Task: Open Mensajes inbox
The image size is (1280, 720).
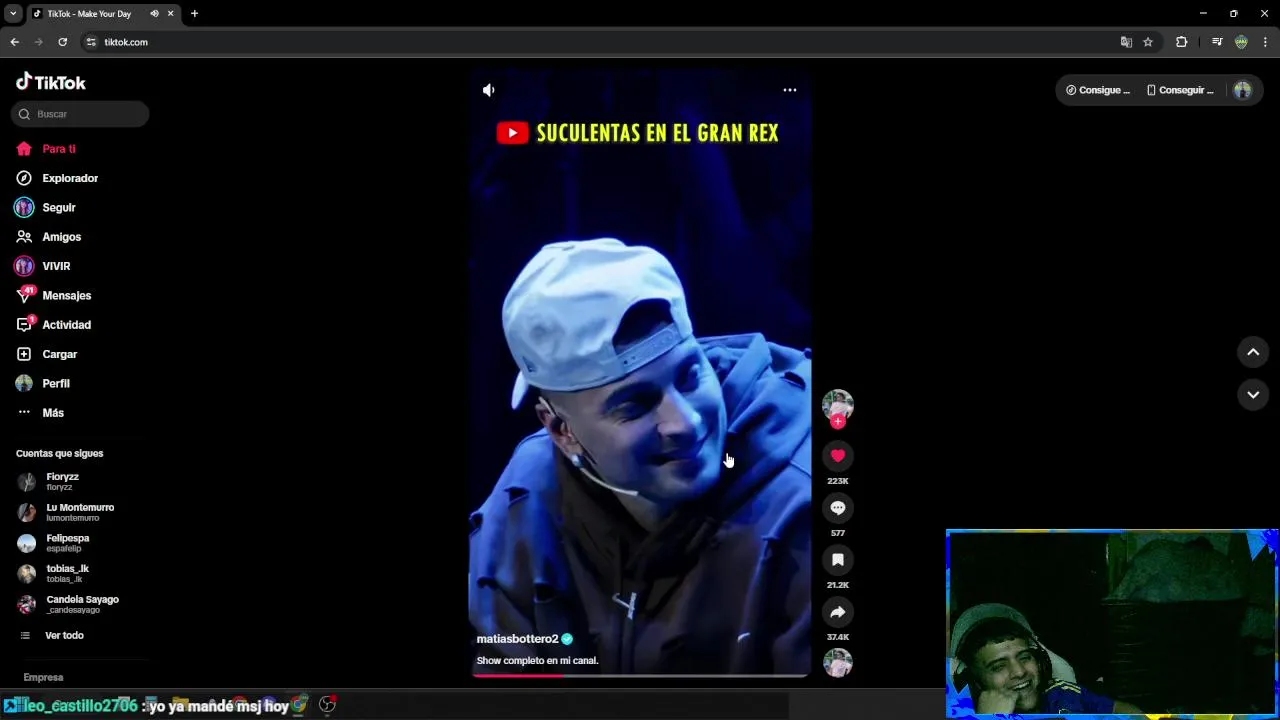Action: 54,296
